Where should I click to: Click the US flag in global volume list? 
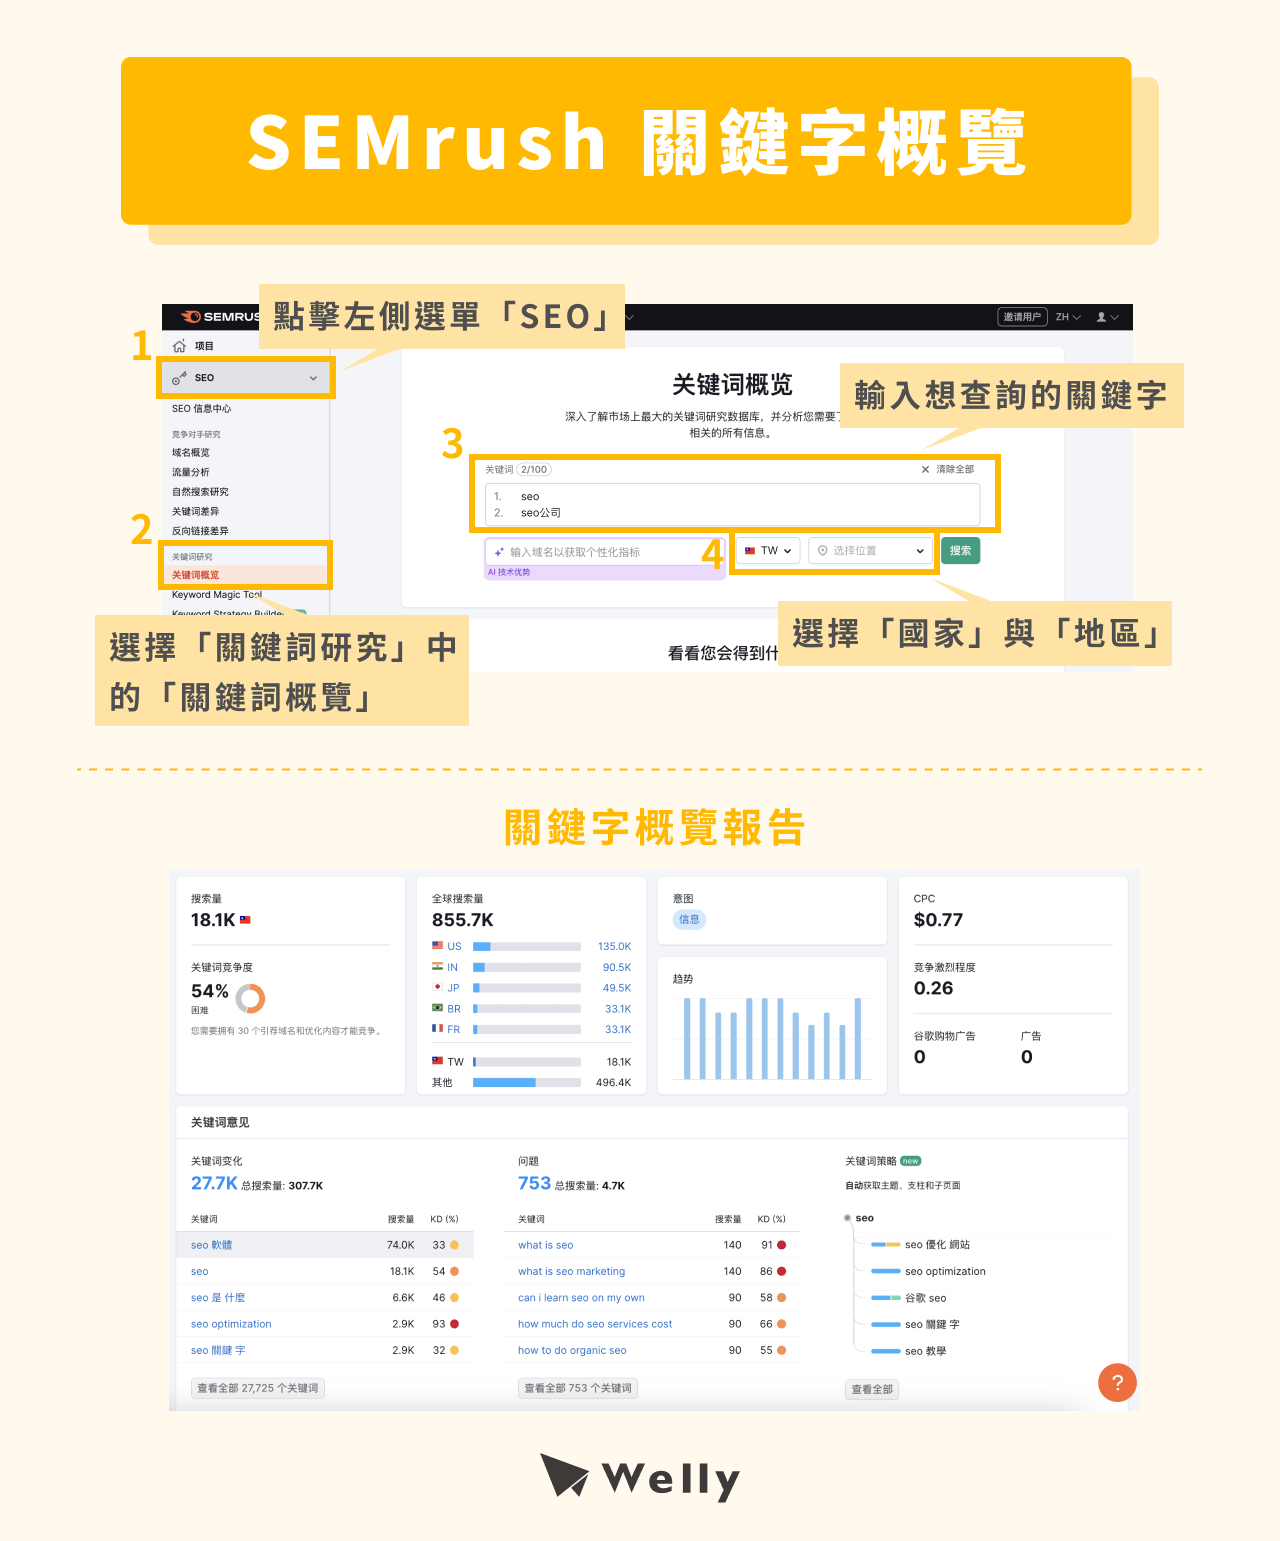click(438, 945)
